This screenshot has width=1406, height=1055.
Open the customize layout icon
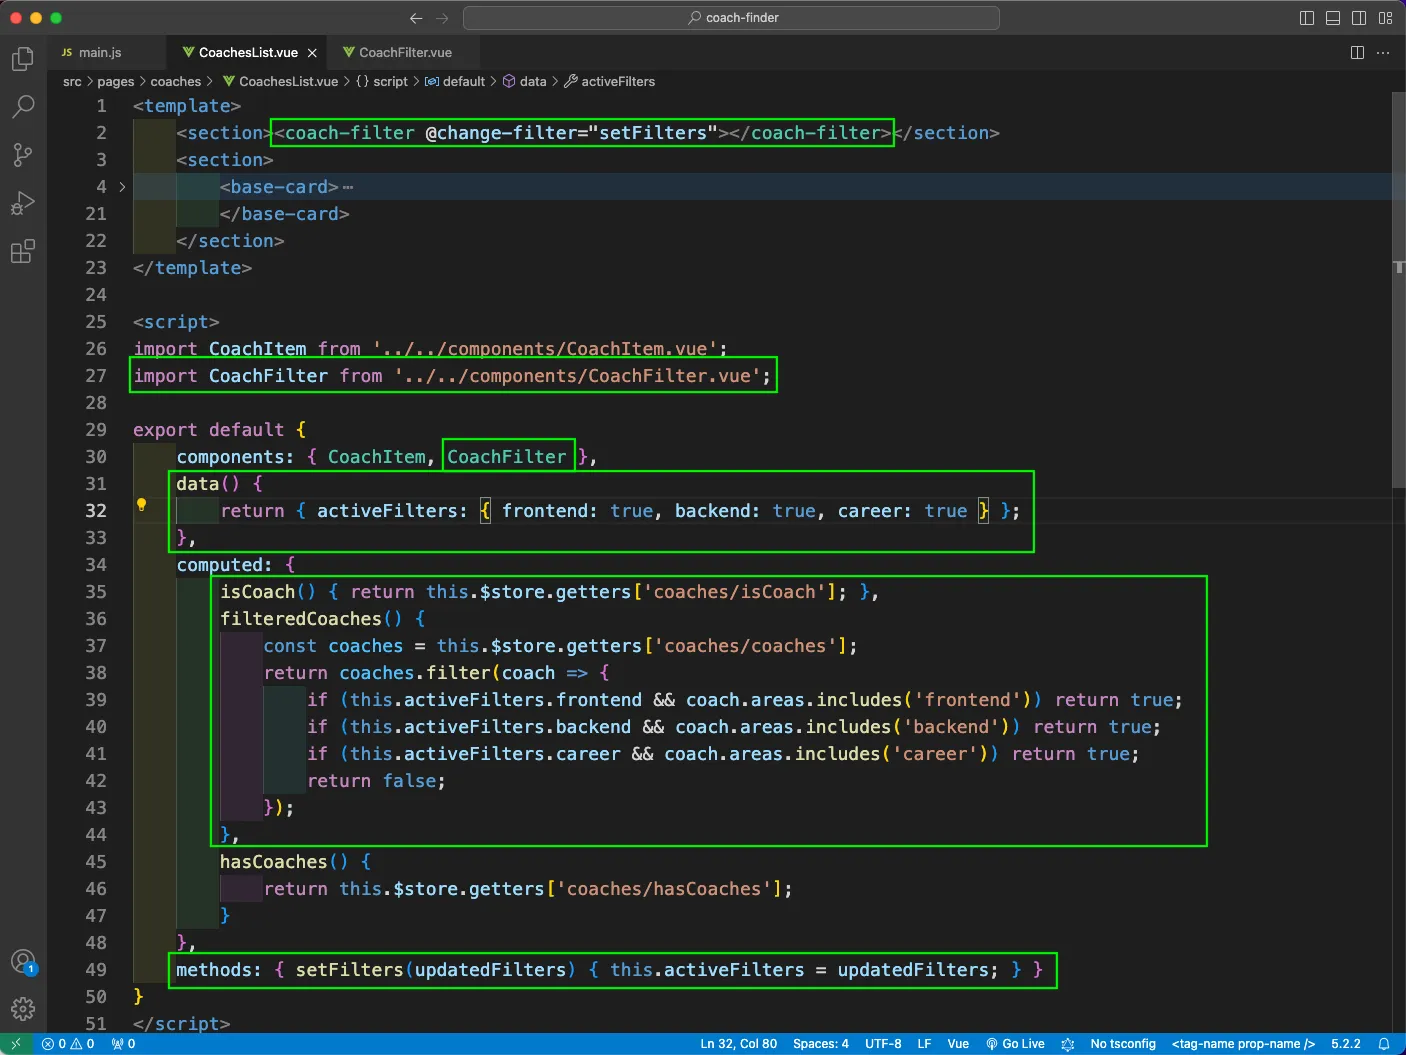pyautogui.click(x=1385, y=18)
